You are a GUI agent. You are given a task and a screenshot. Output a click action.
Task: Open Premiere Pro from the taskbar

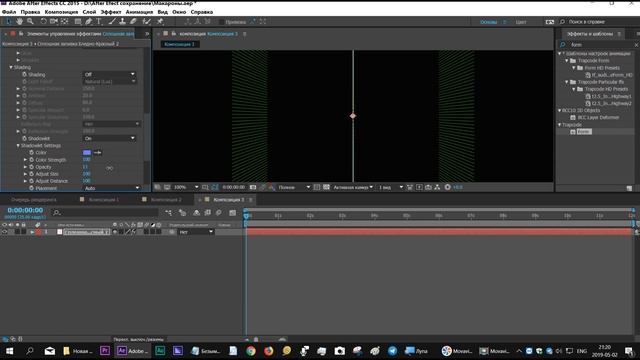point(105,351)
